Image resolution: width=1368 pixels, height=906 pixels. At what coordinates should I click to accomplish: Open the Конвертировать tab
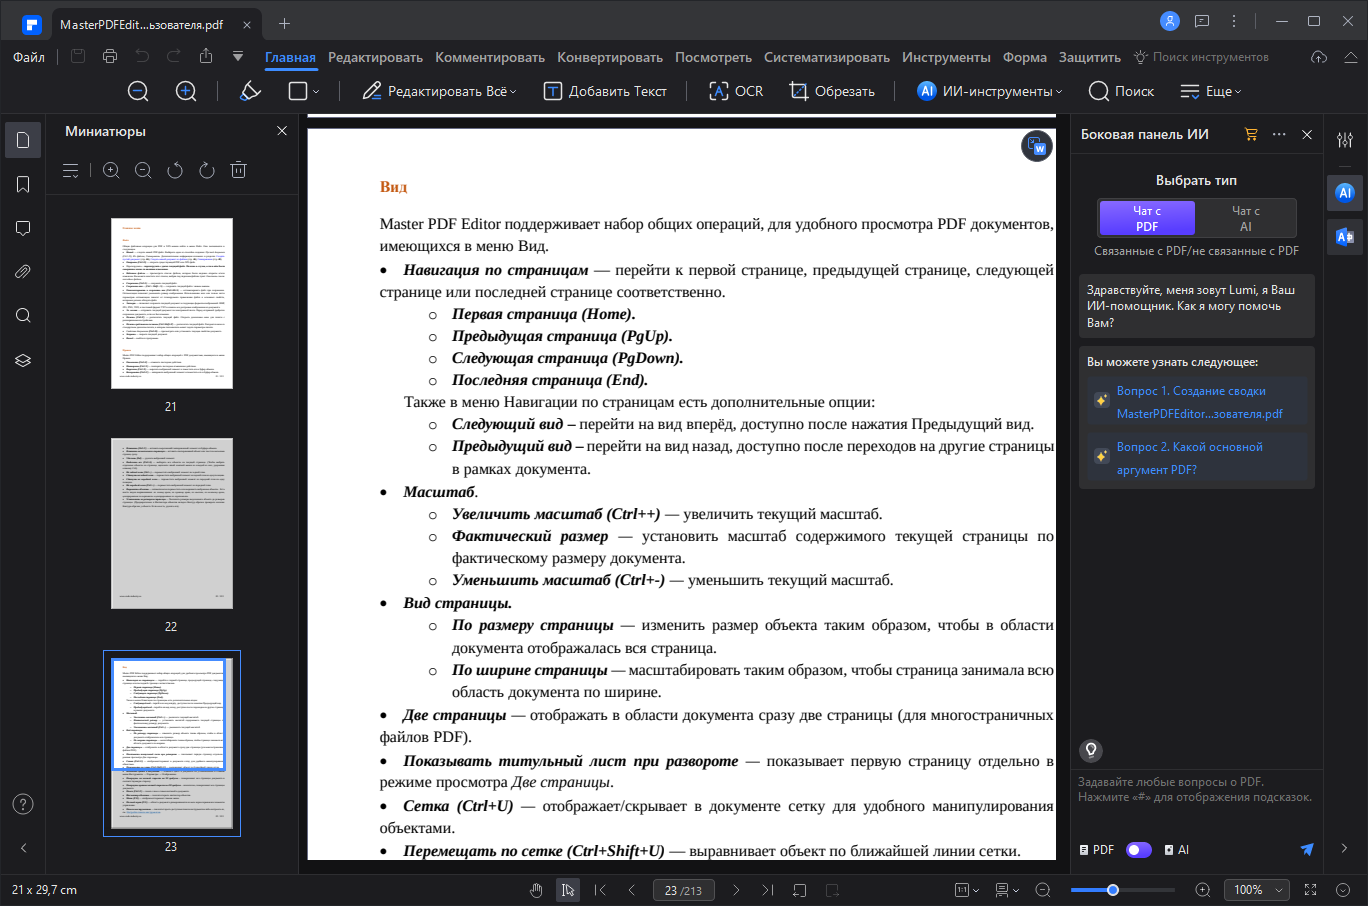(x=610, y=57)
